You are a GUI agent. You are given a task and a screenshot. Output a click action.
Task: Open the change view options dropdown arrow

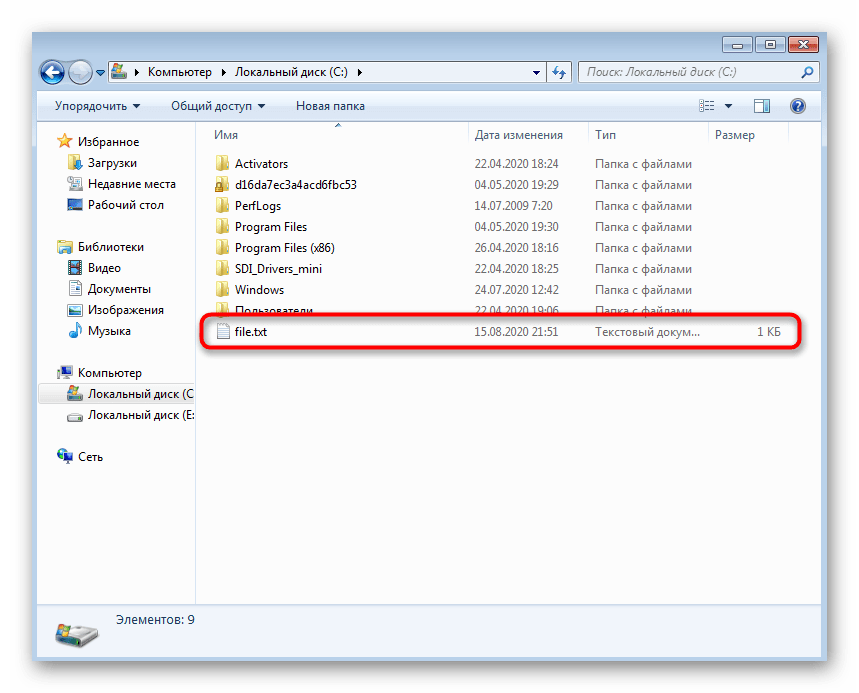[729, 106]
